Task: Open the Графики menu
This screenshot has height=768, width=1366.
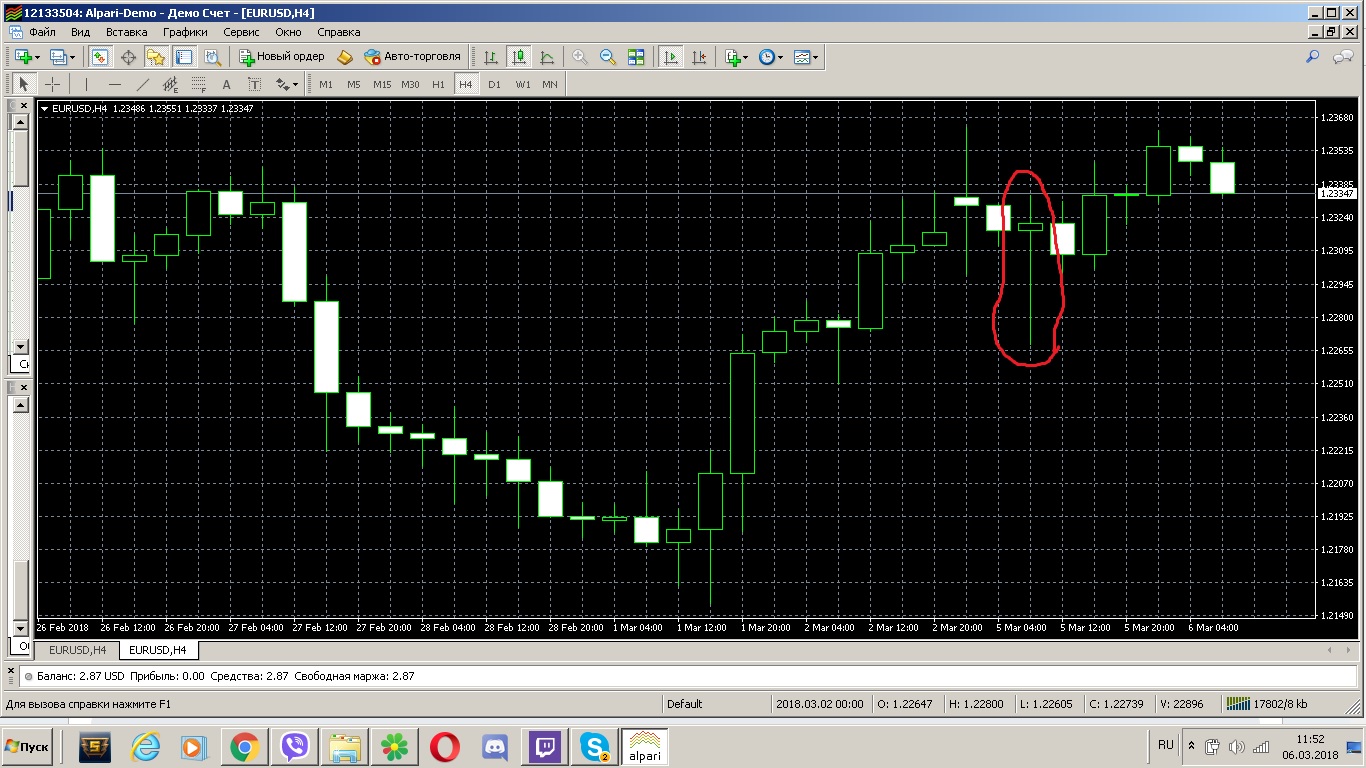Action: [x=185, y=31]
